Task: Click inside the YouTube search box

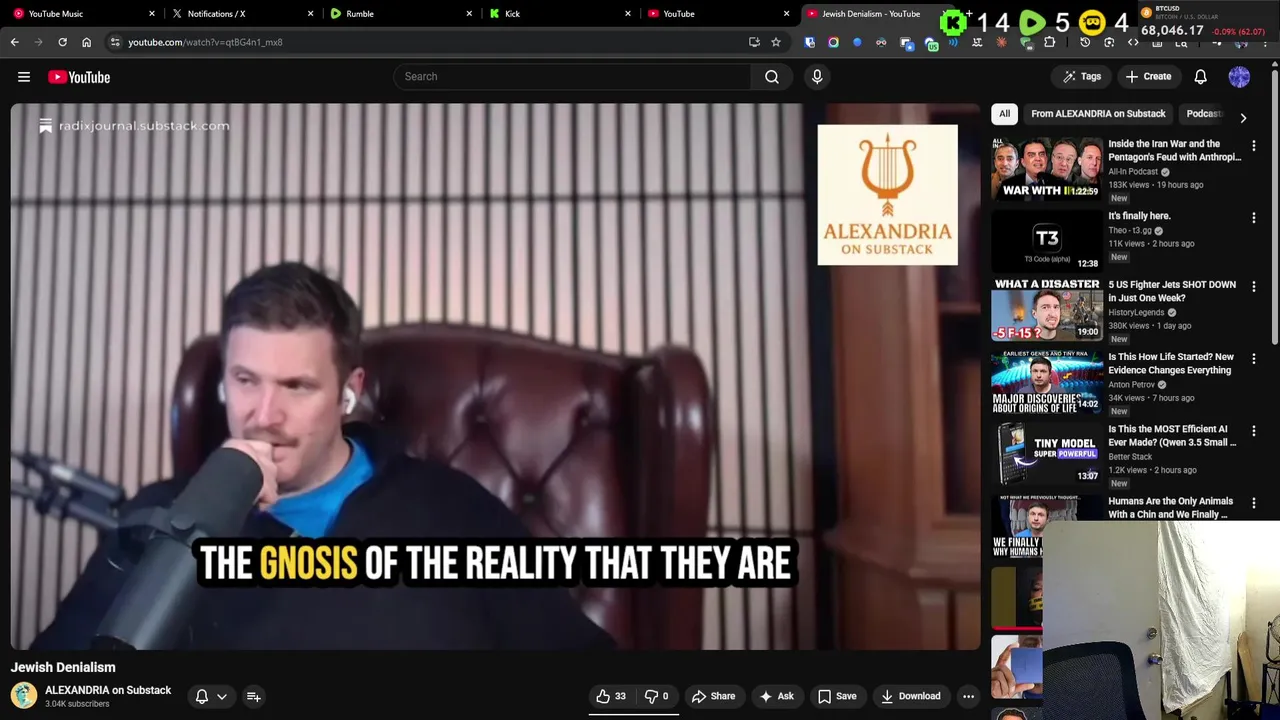Action: pyautogui.click(x=572, y=76)
